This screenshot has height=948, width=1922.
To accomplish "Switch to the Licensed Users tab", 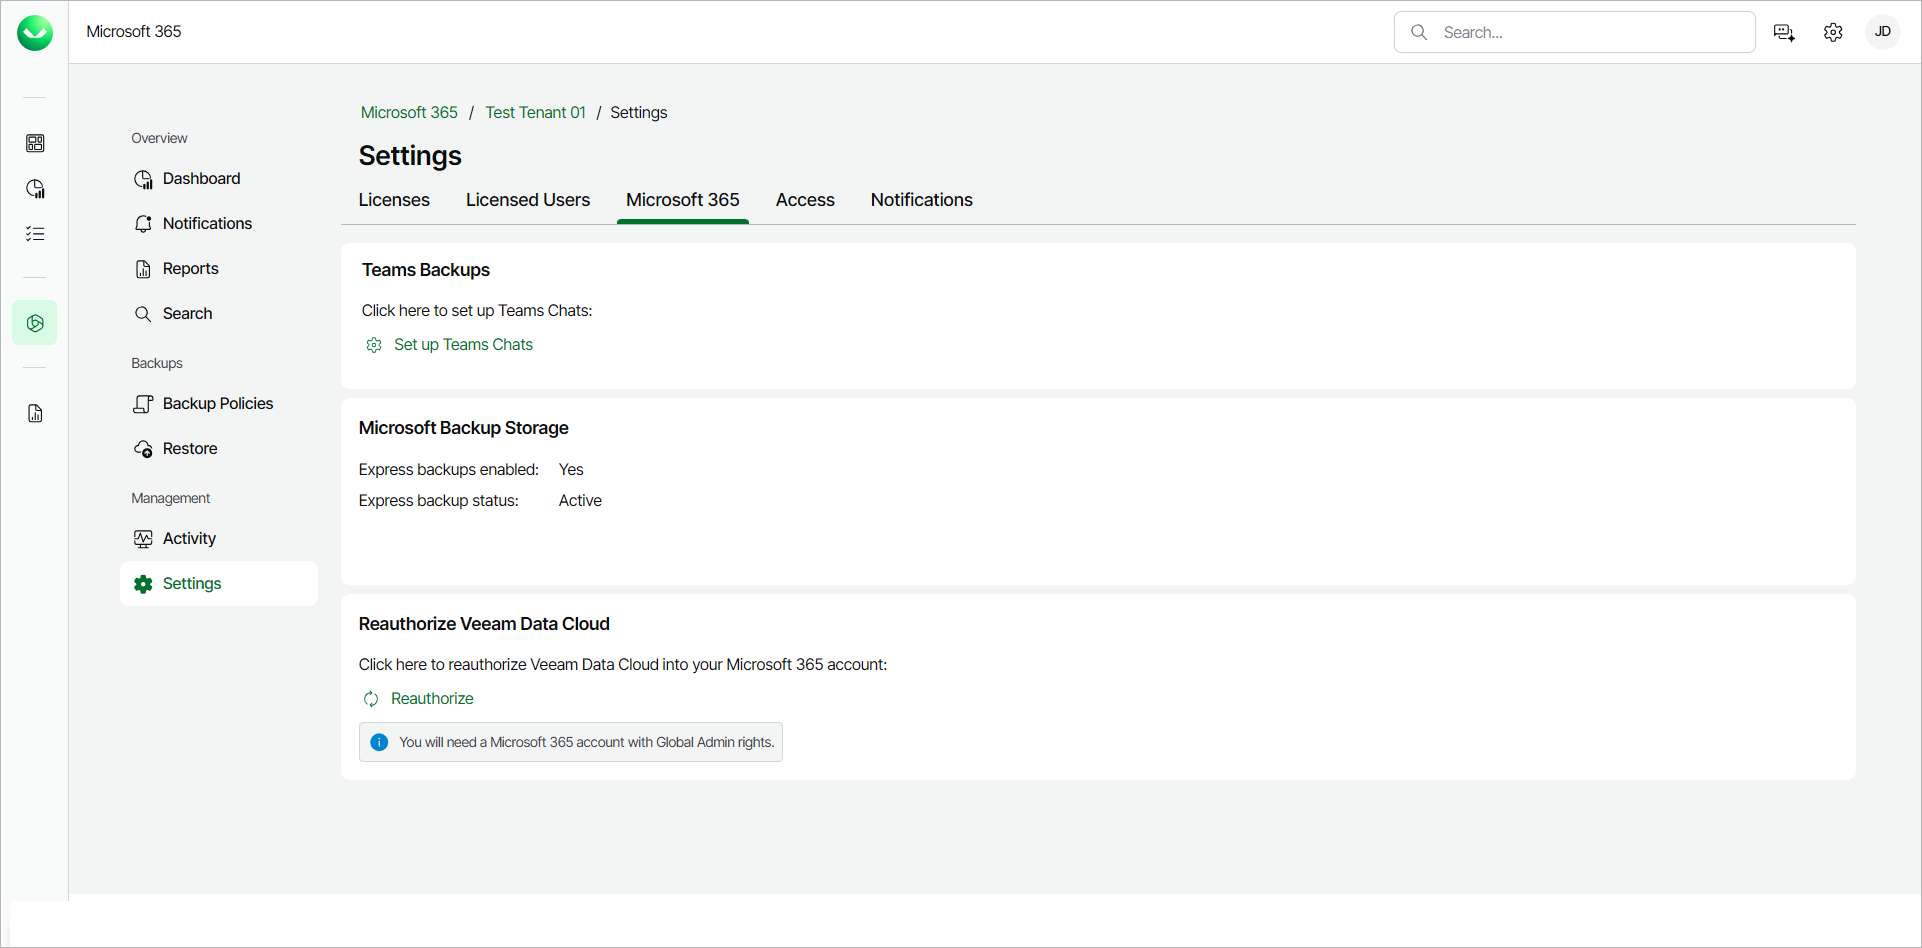I will click(528, 200).
